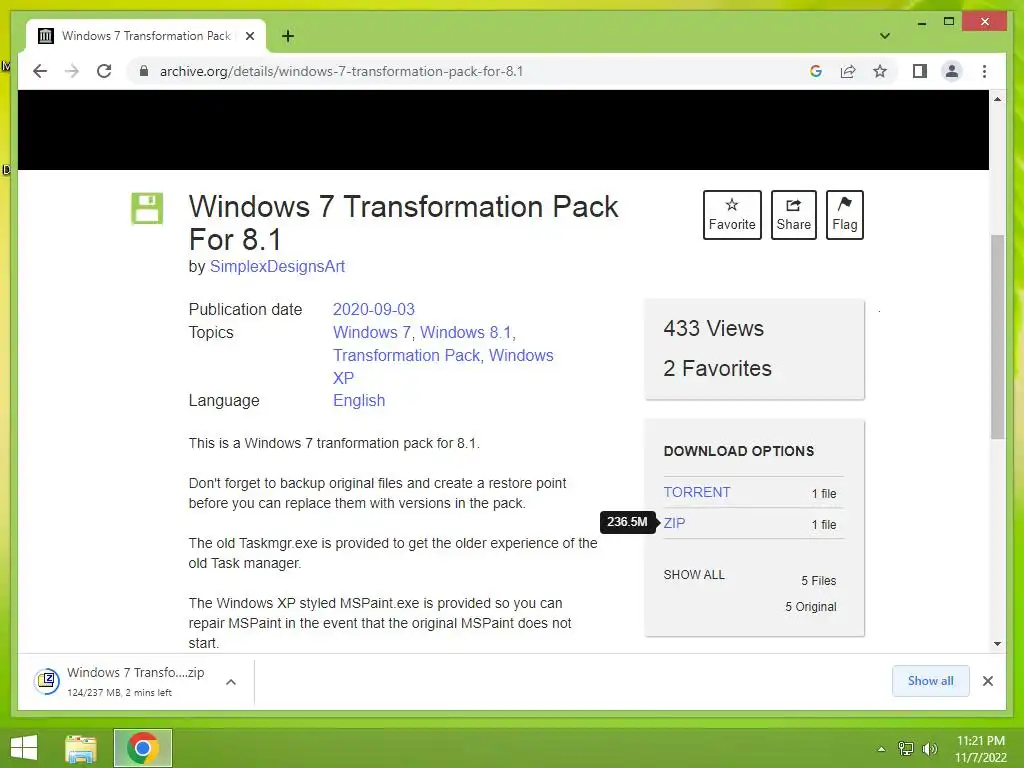This screenshot has width=1024, height=768.
Task: Open the Google search icon in address bar
Action: [816, 71]
